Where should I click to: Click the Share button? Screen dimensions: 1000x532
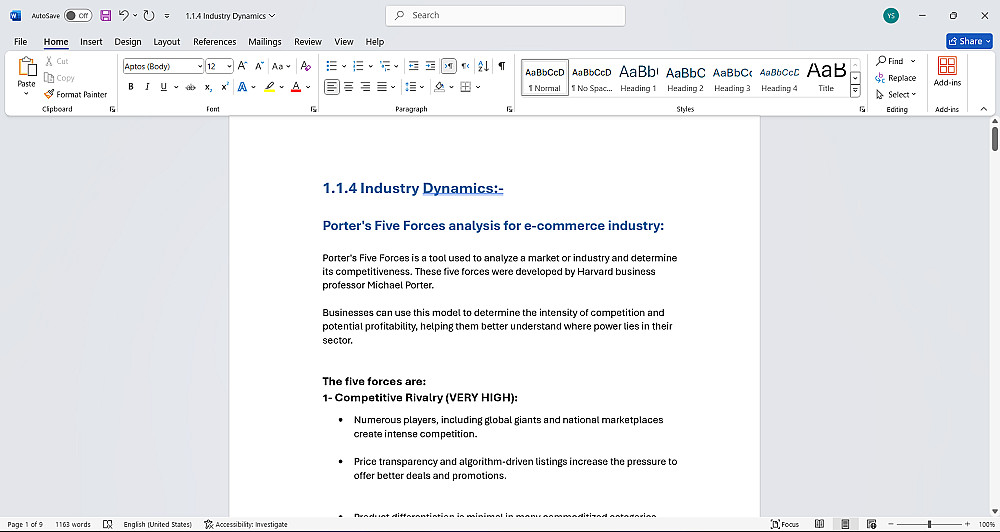click(968, 41)
